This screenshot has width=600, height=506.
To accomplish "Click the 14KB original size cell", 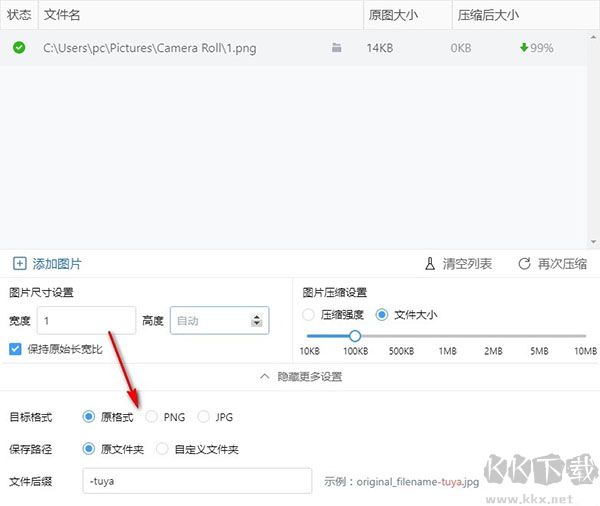I will coord(380,48).
